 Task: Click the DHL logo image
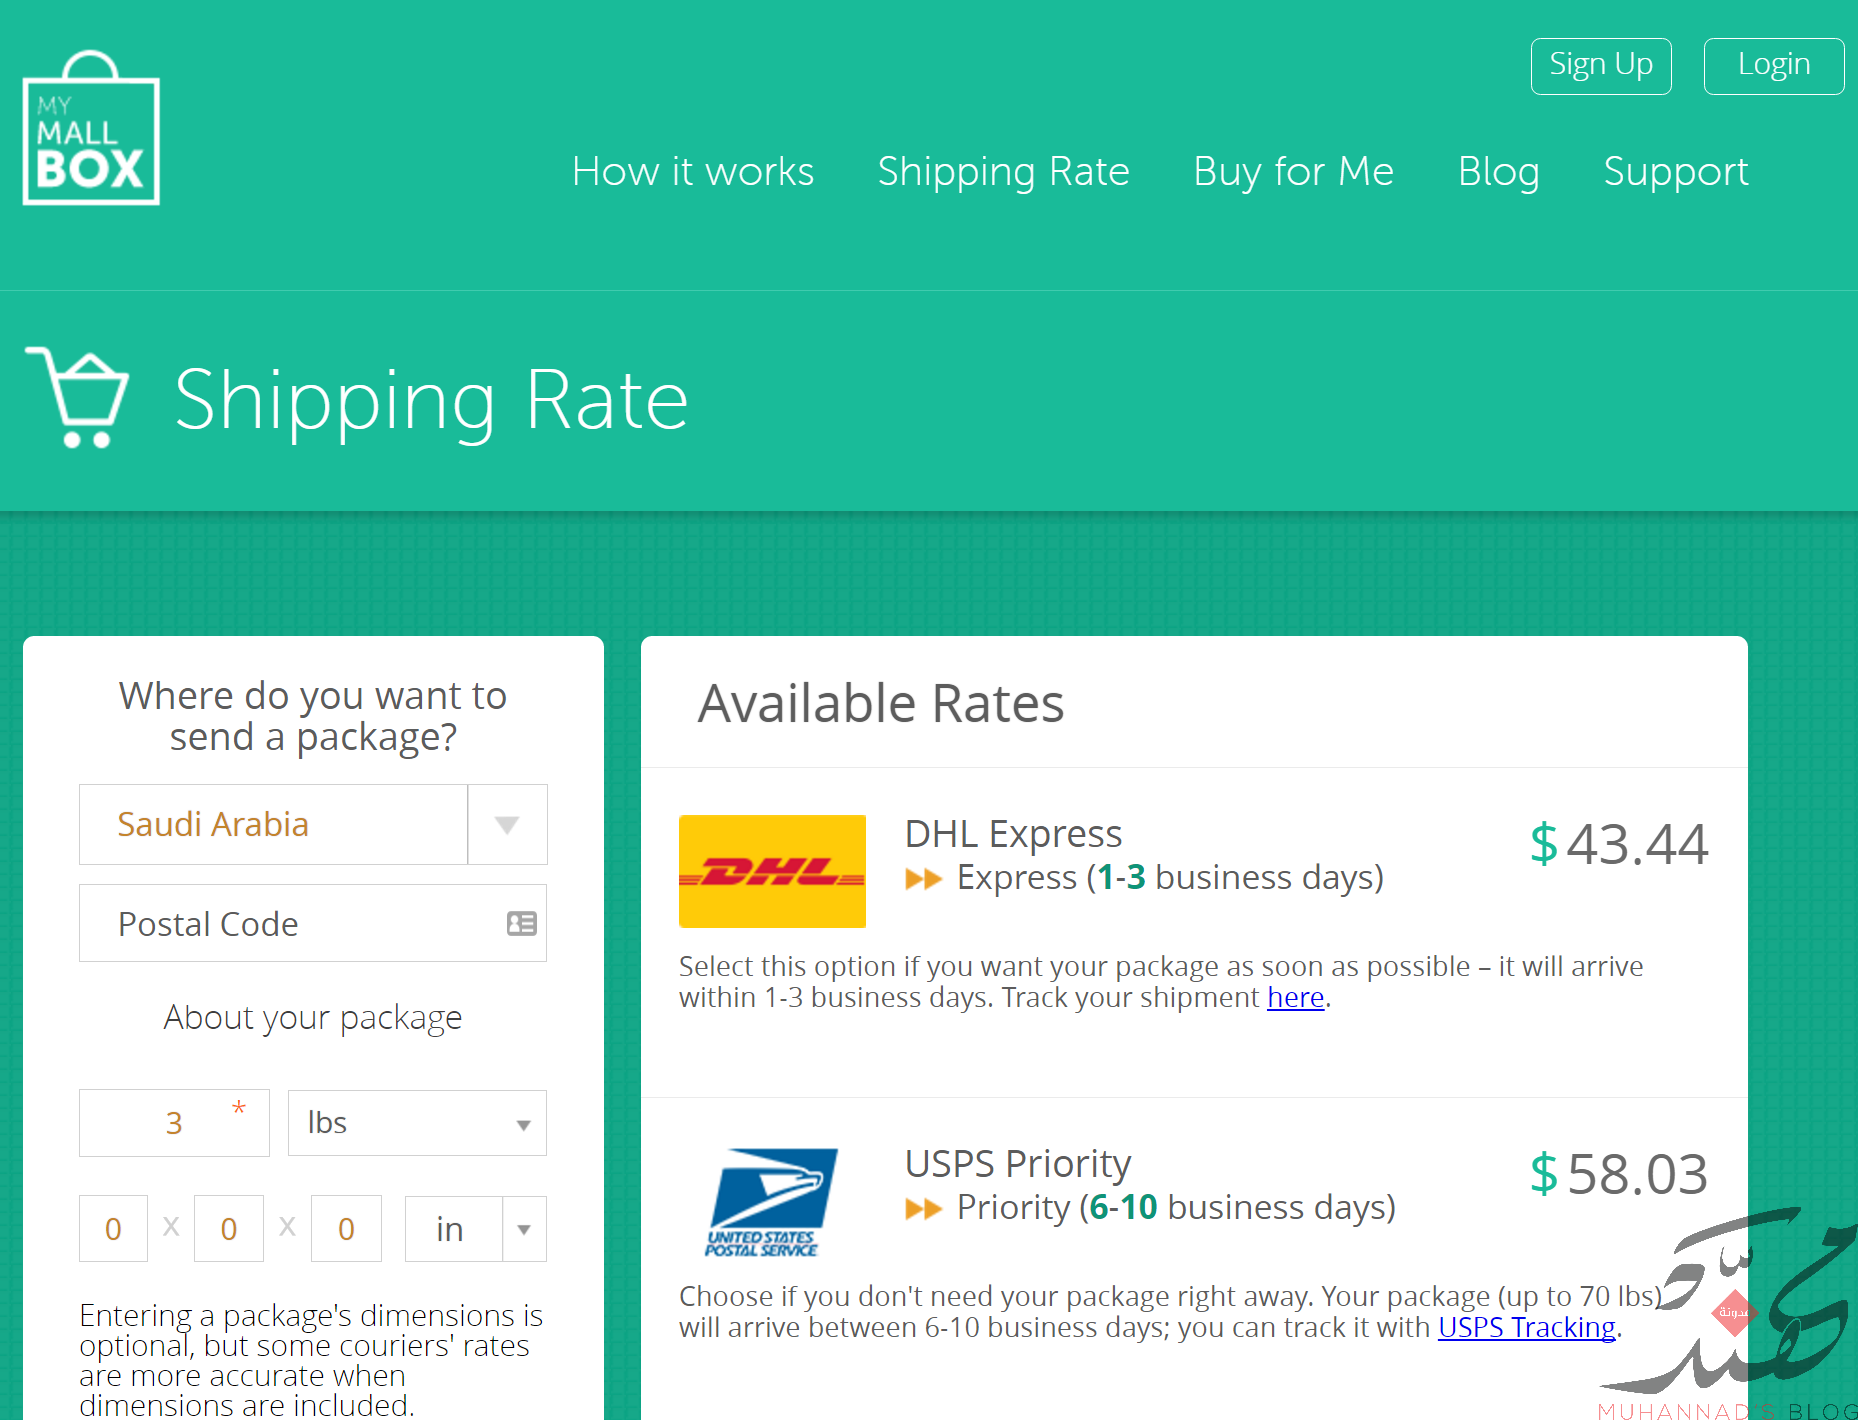click(772, 871)
